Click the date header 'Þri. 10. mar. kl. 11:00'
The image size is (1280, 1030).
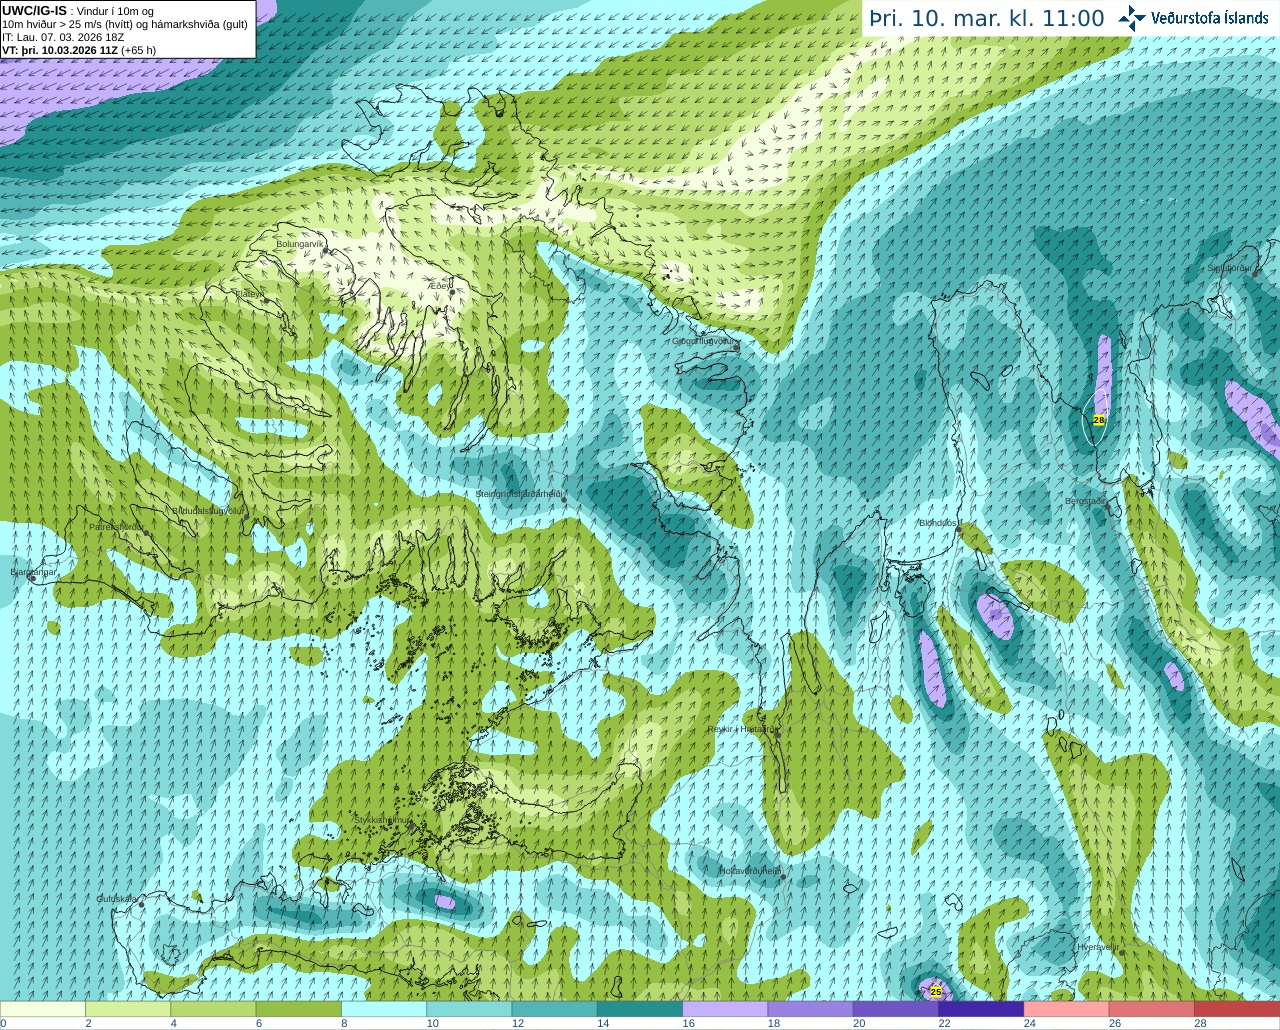987,18
